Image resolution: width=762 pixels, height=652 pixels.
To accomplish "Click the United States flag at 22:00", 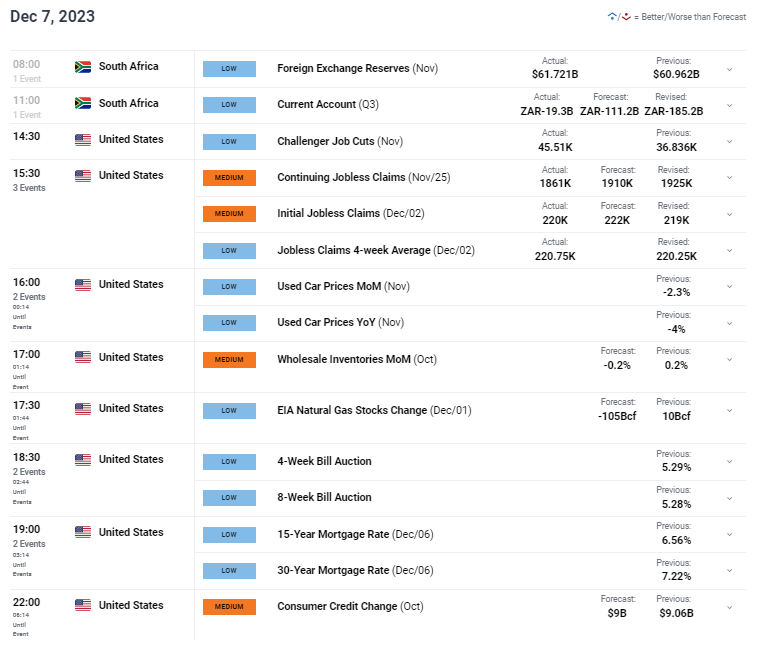I will pyautogui.click(x=83, y=605).
